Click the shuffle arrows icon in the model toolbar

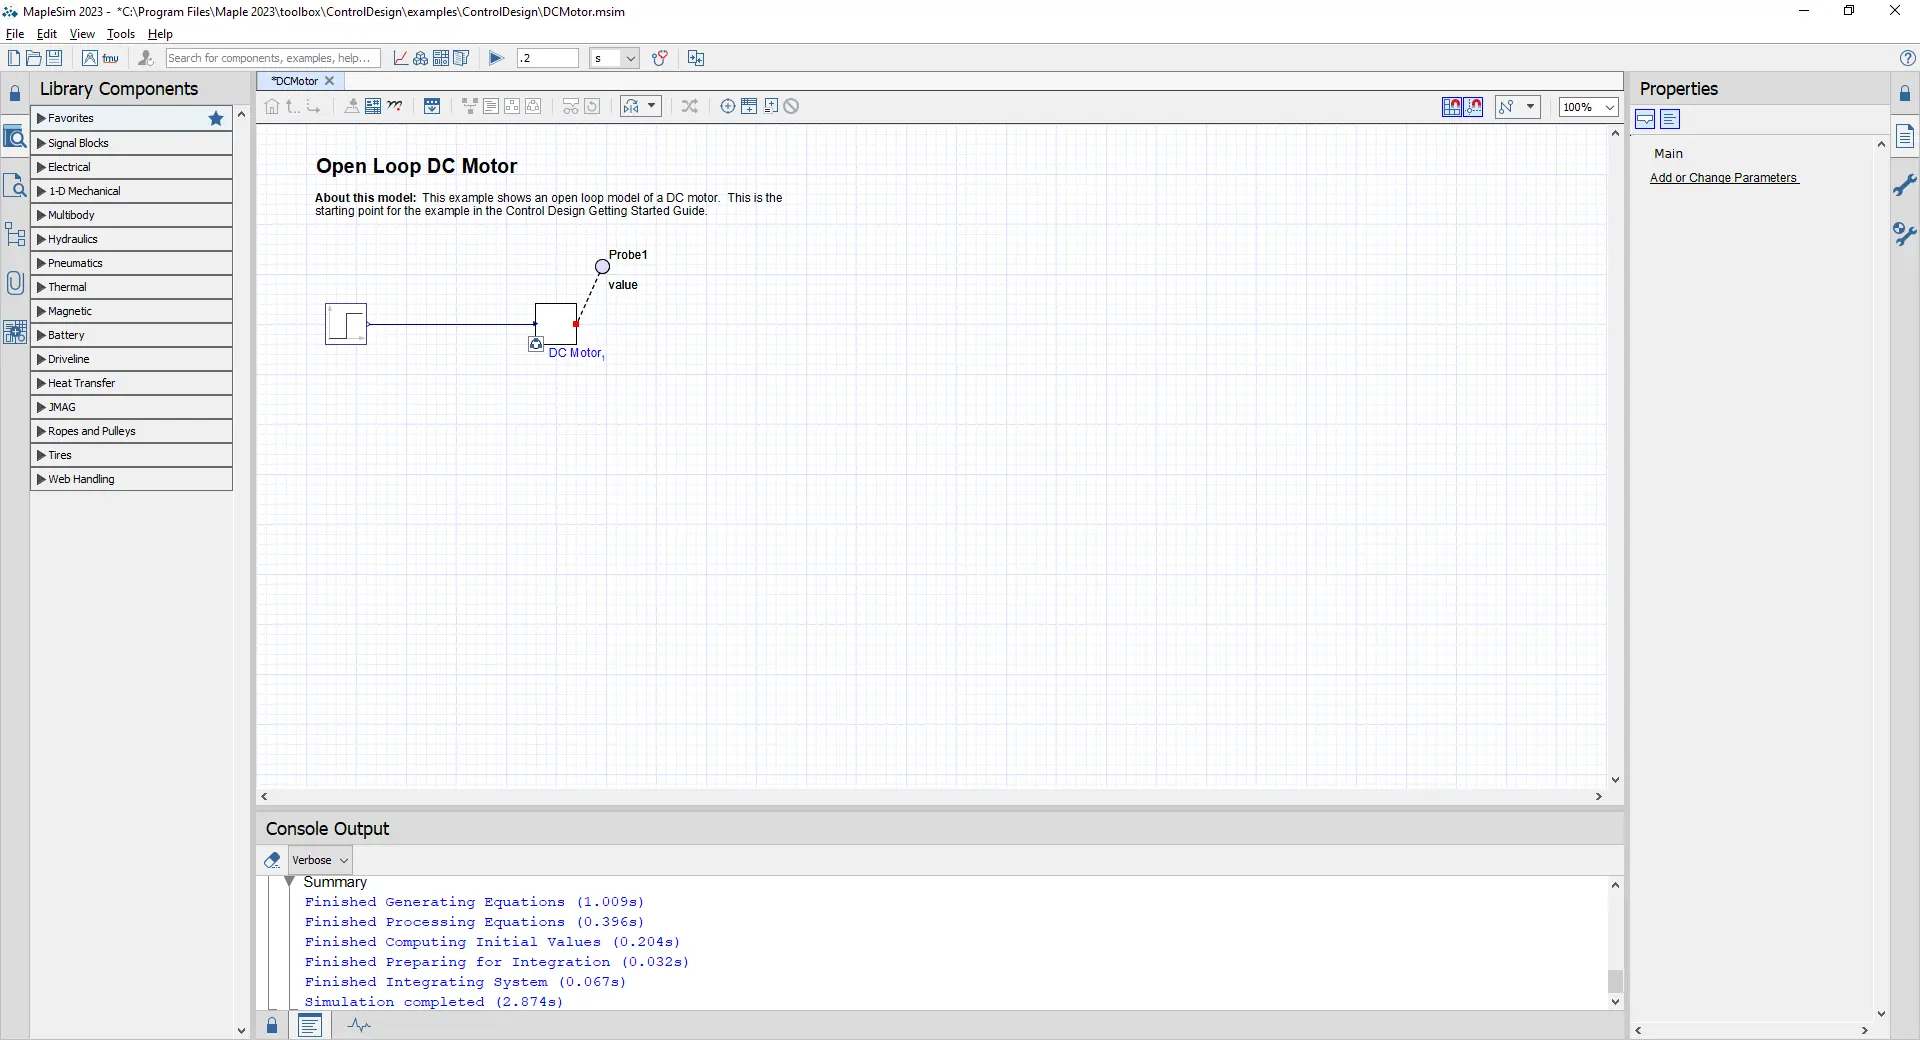690,106
